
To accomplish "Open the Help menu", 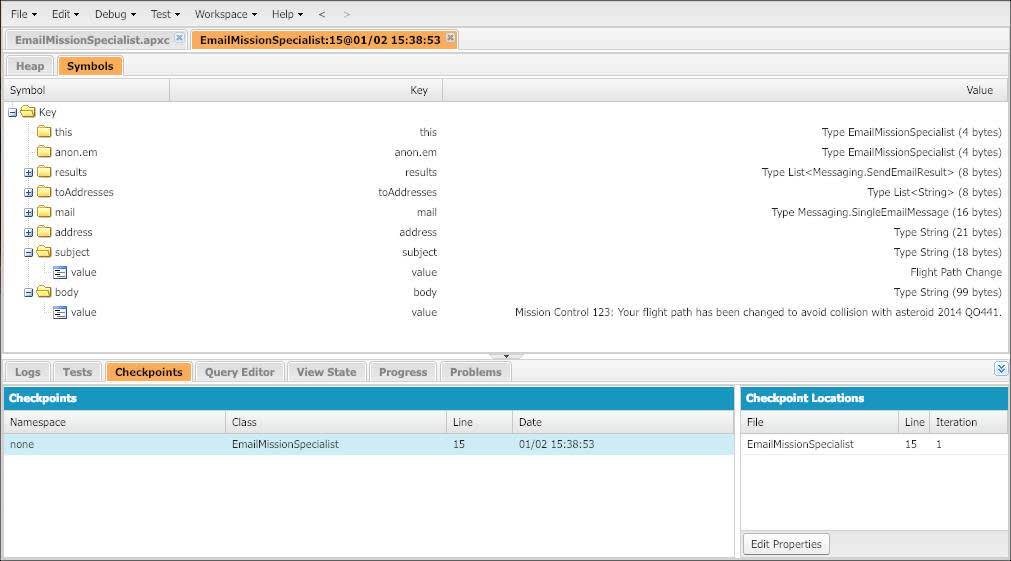I will point(287,14).
